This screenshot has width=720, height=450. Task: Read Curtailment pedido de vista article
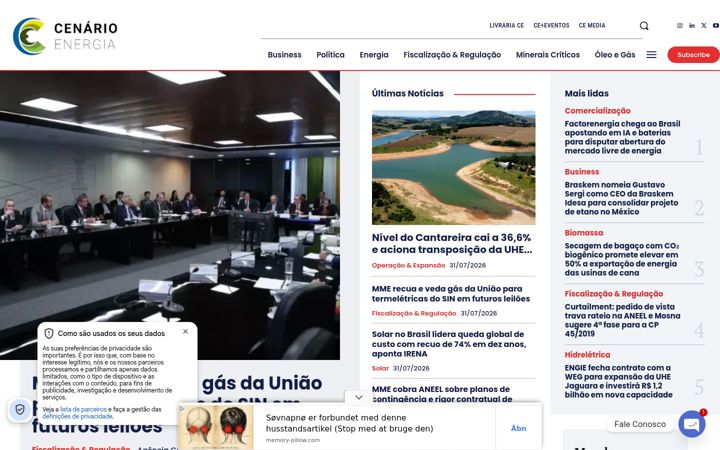[x=622, y=320]
